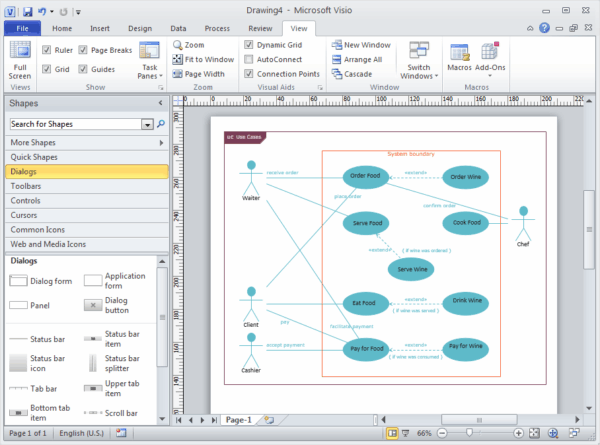Image resolution: width=600 pixels, height=445 pixels.
Task: Open the Search for Shapes dropdown arrow
Action: point(147,124)
